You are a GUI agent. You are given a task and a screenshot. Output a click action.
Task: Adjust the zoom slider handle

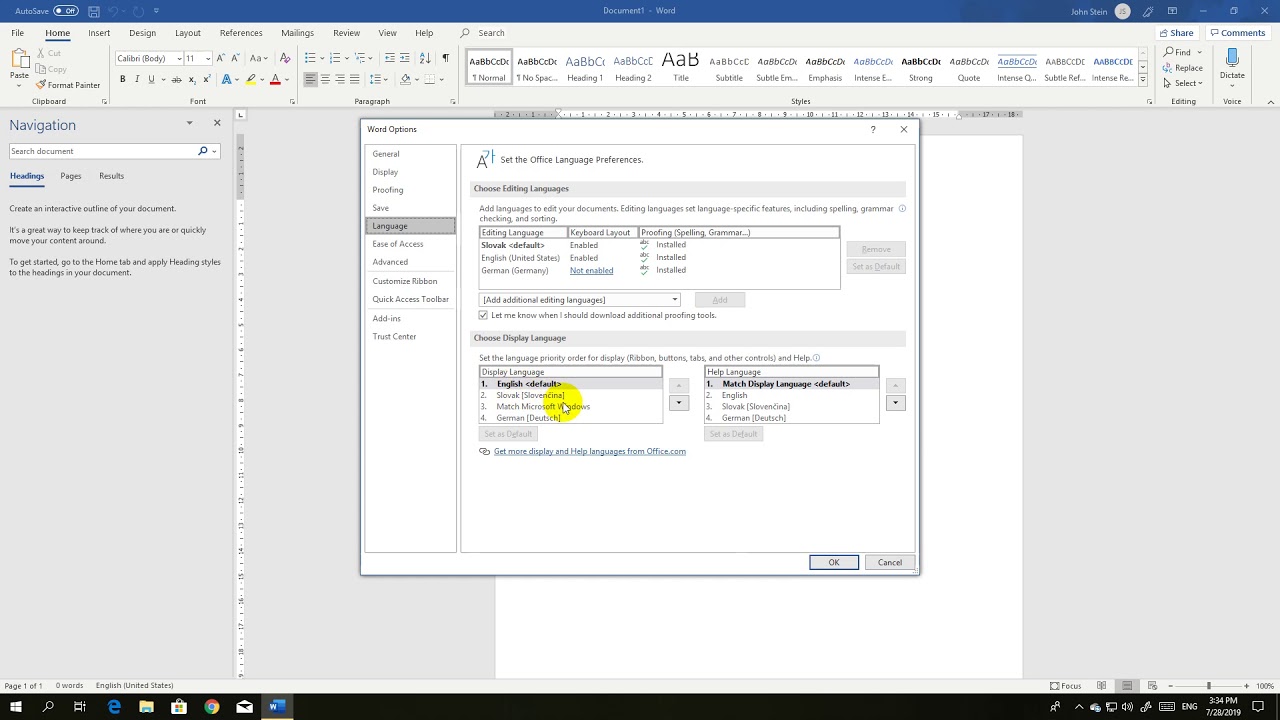1208,686
